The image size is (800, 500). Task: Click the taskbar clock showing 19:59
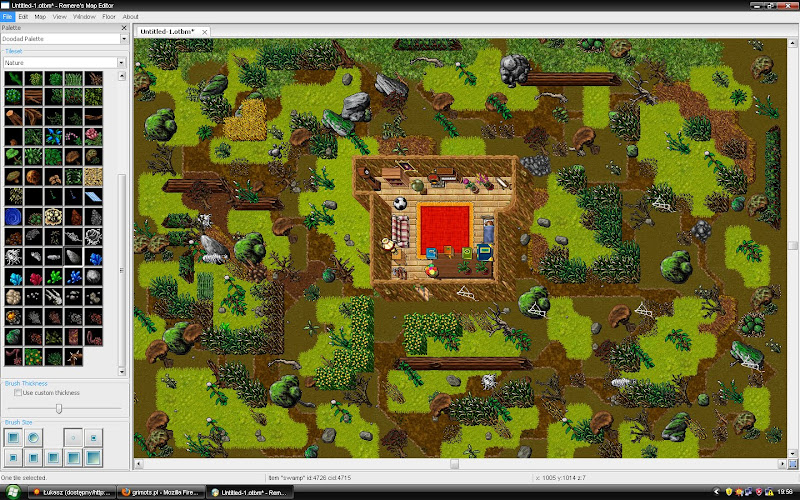(785, 492)
